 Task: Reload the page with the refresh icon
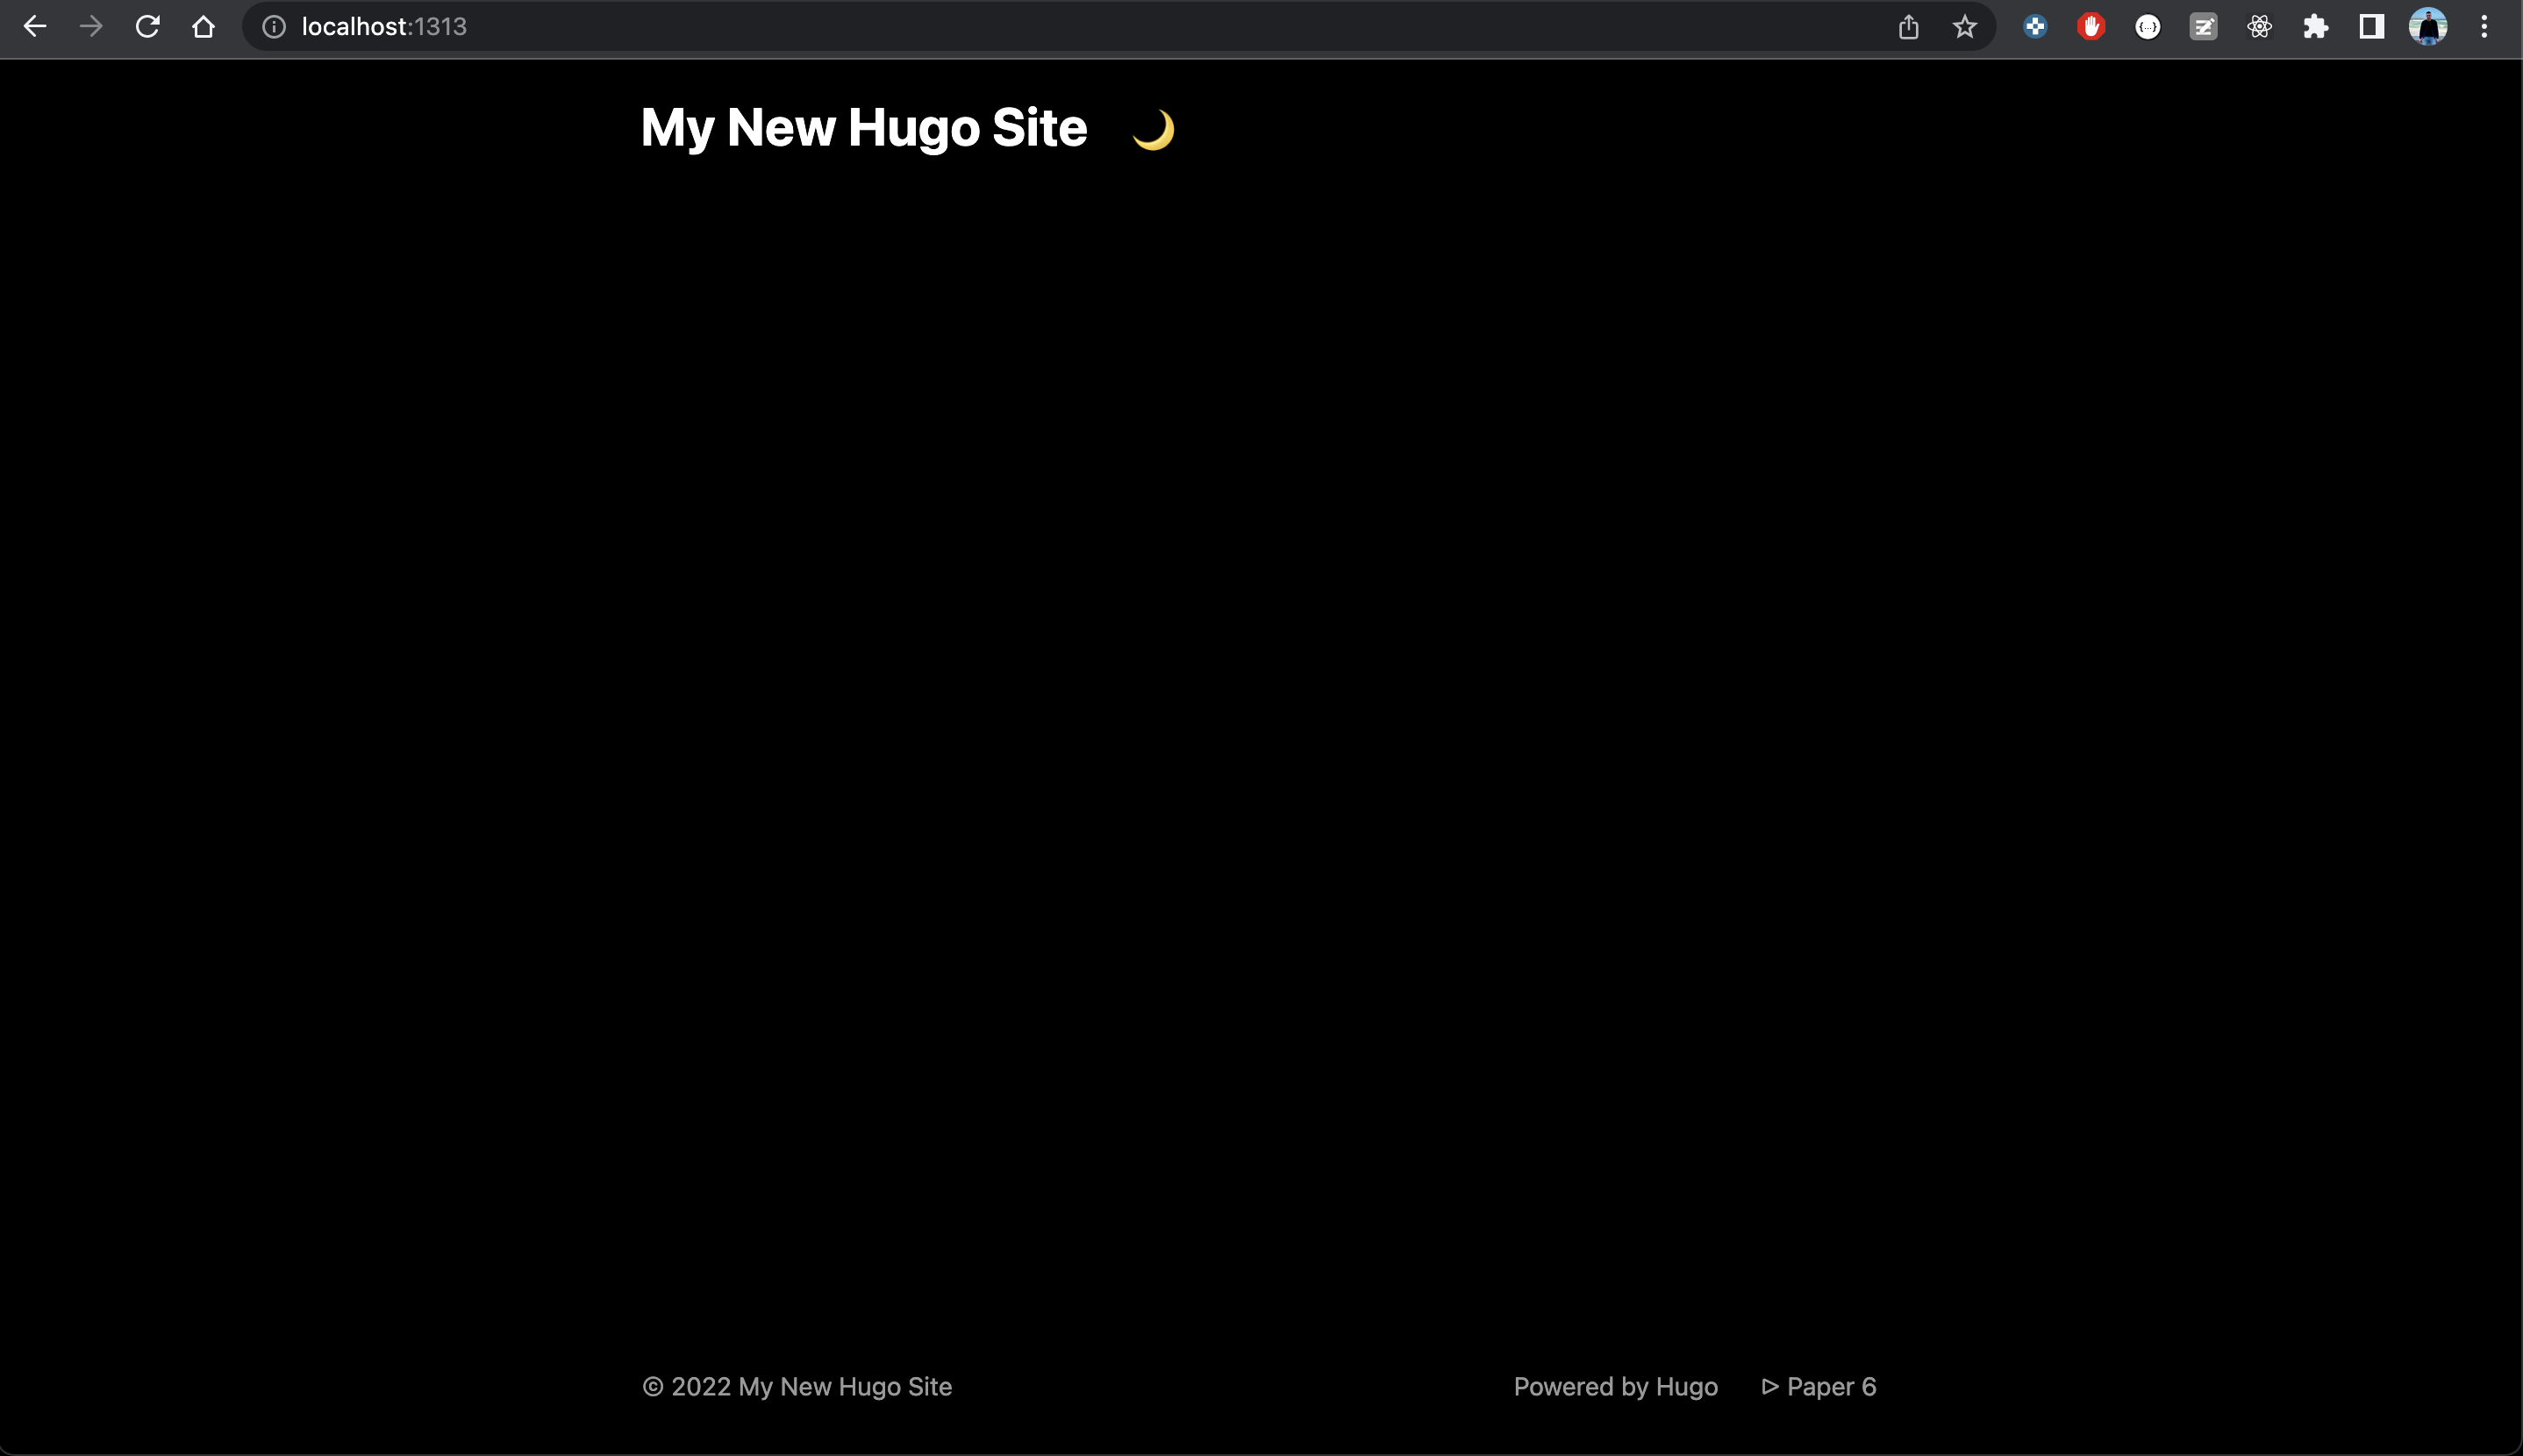pyautogui.click(x=147, y=26)
